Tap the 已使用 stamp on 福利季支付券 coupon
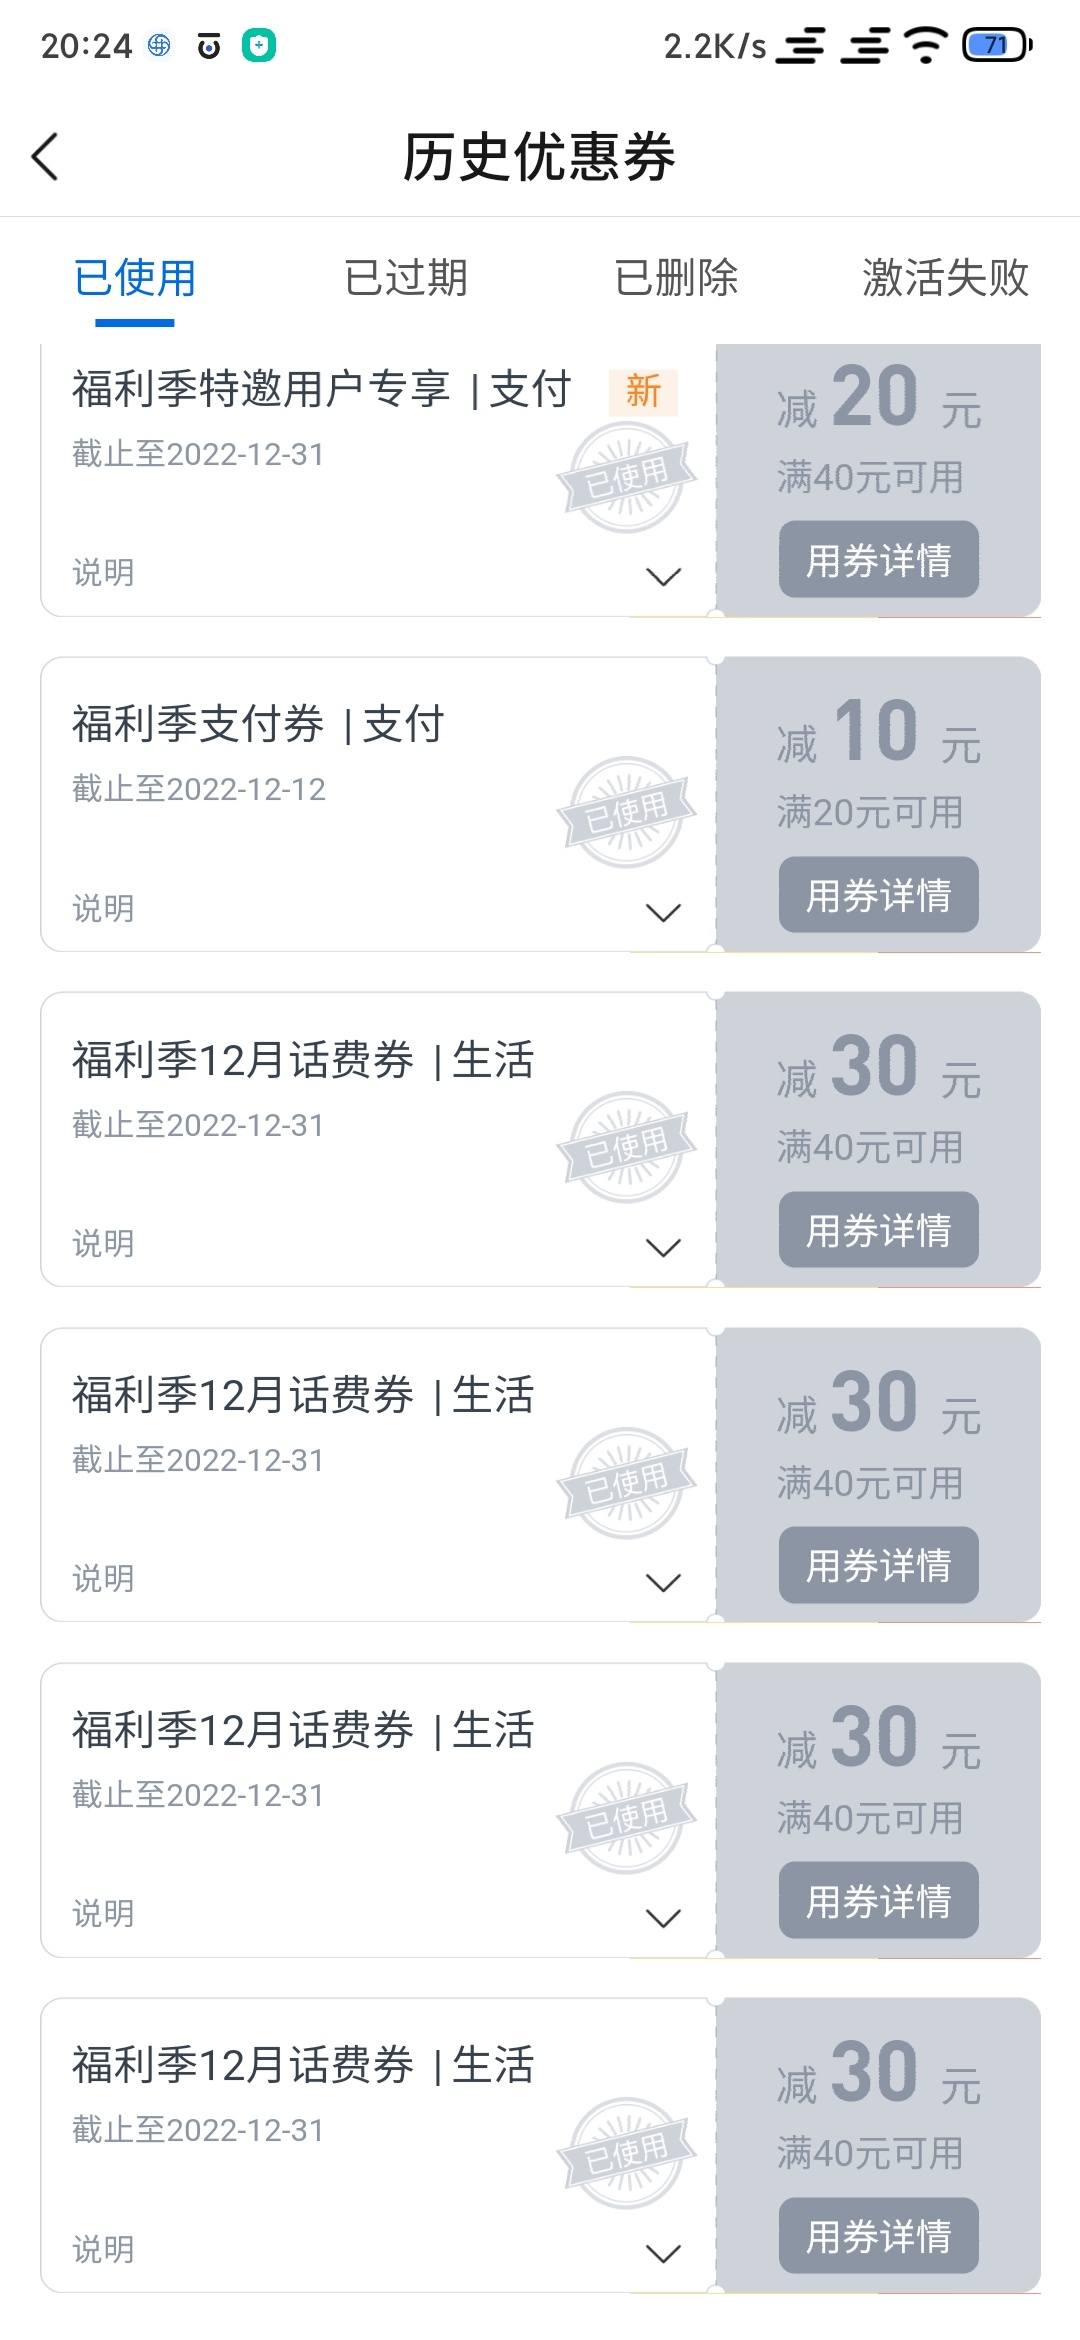The height and width of the screenshot is (2340, 1080). point(626,812)
